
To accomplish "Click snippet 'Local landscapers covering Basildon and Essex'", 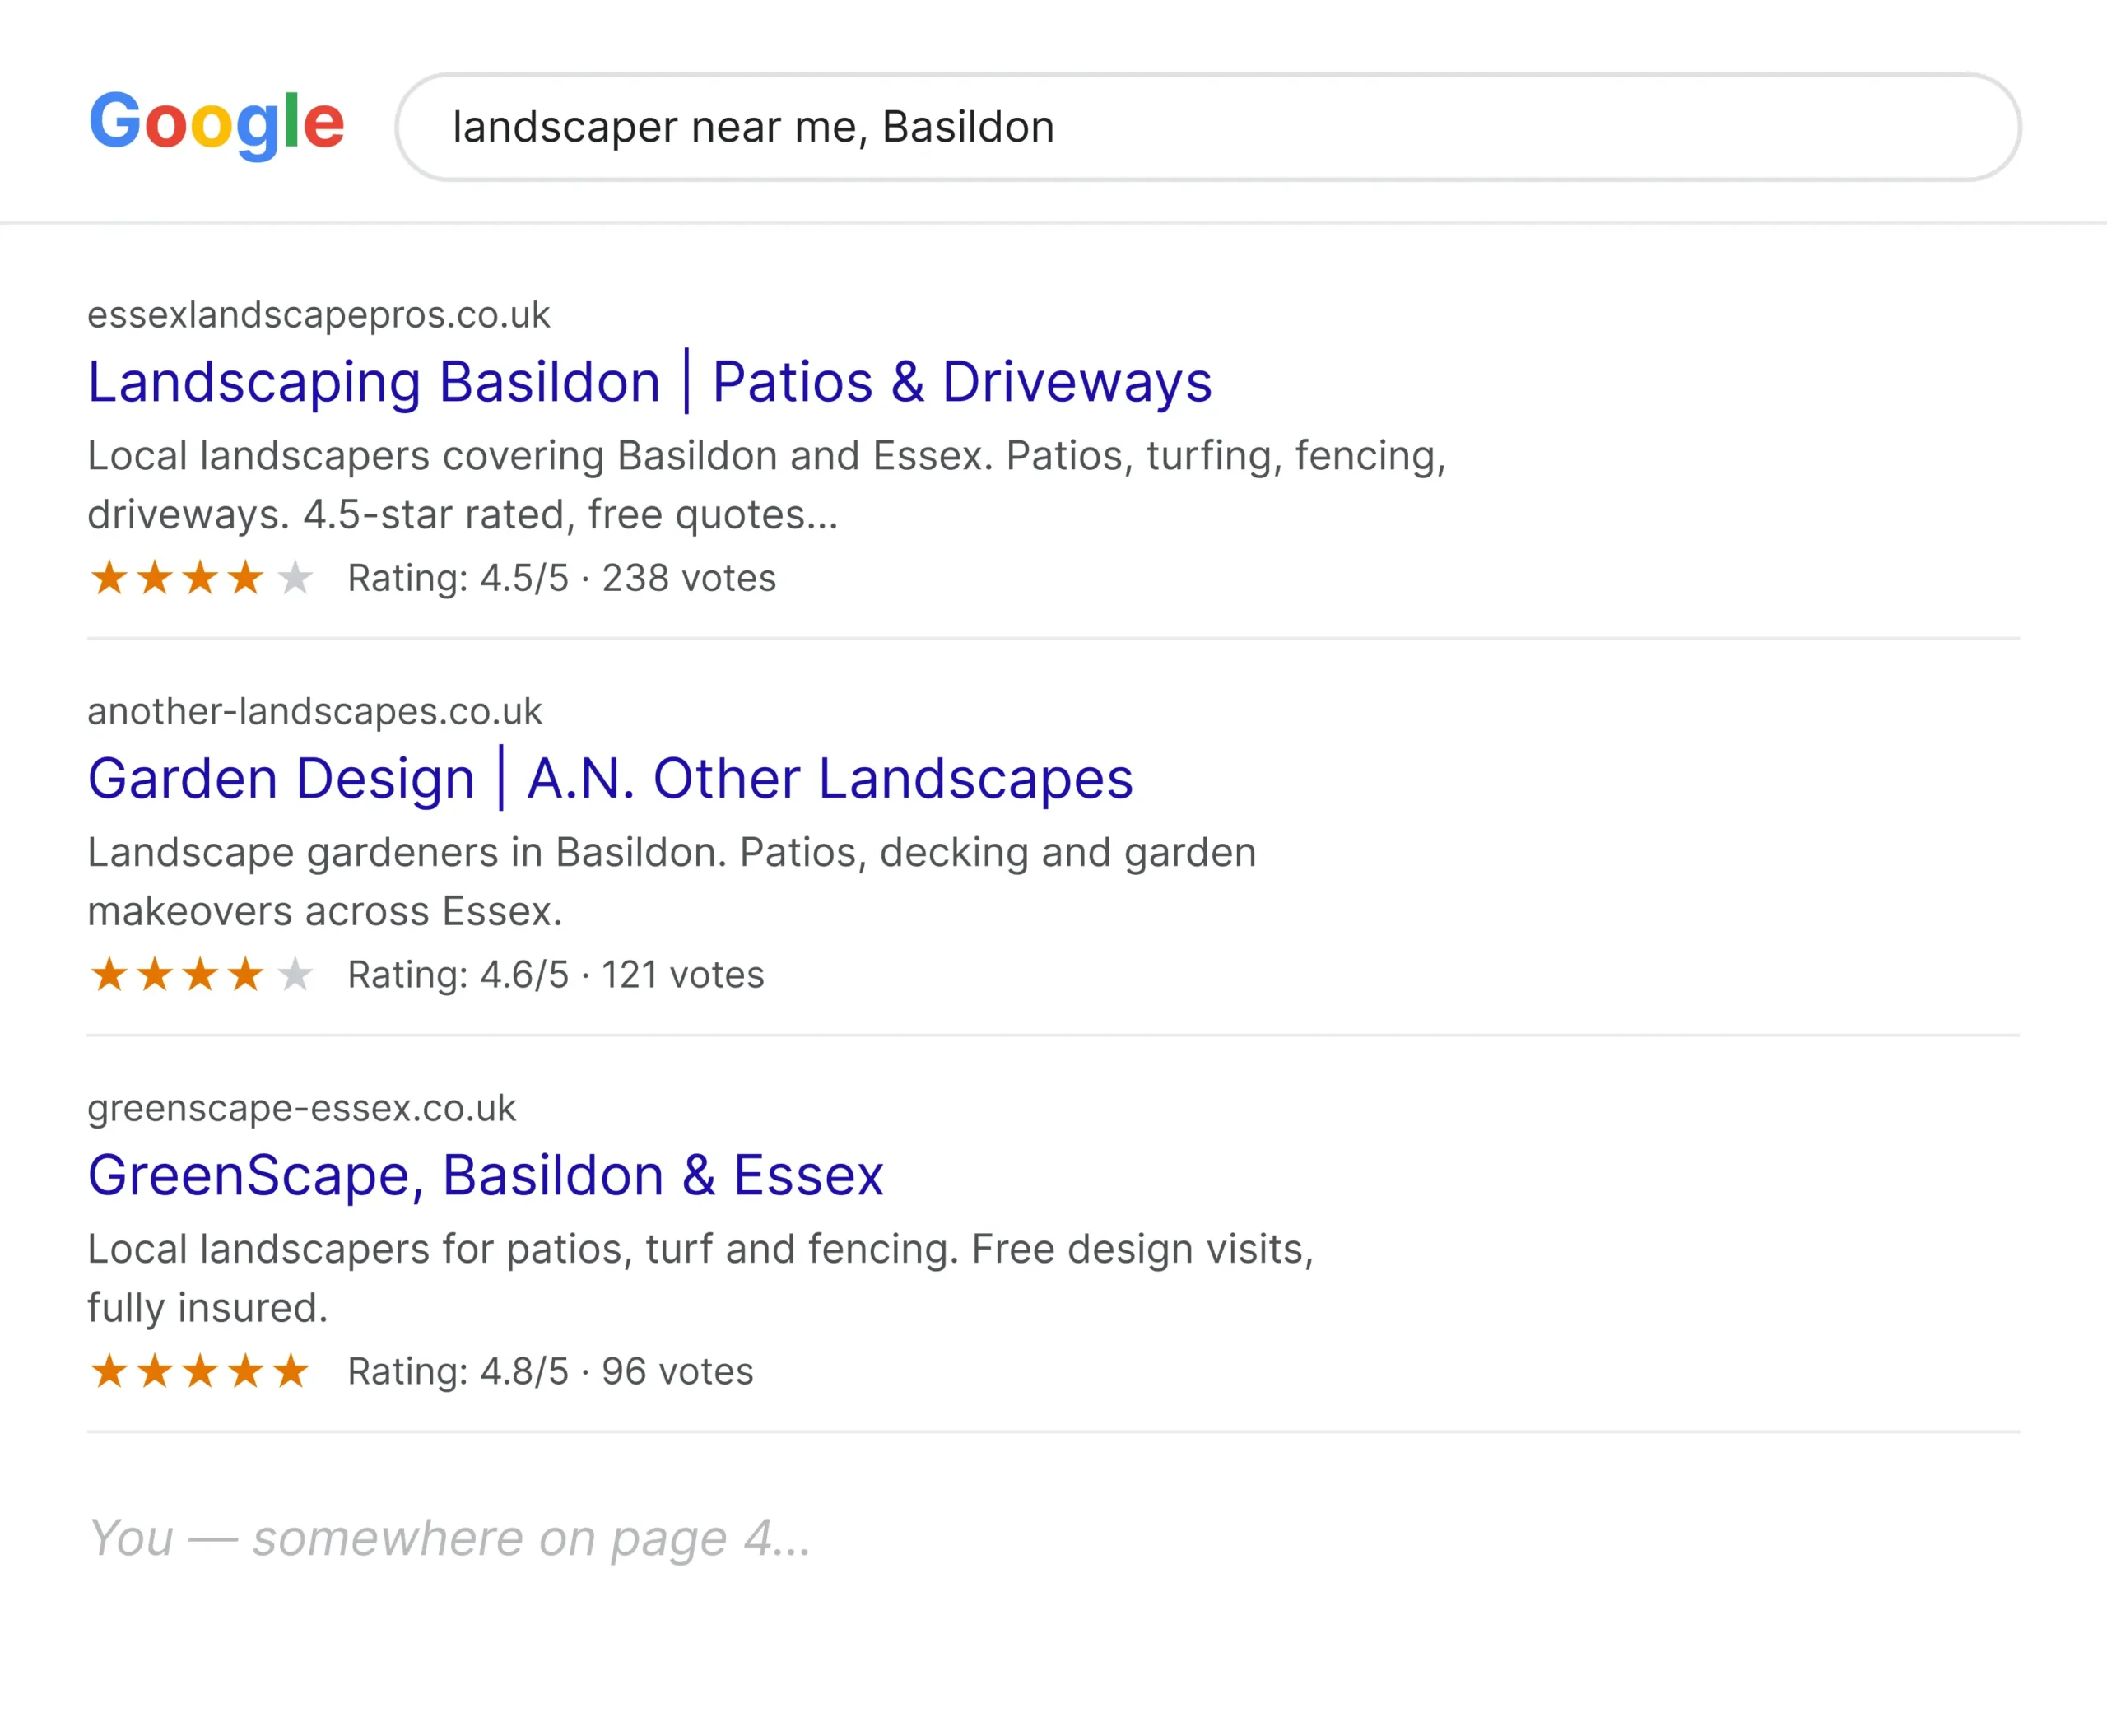I will 767,485.
